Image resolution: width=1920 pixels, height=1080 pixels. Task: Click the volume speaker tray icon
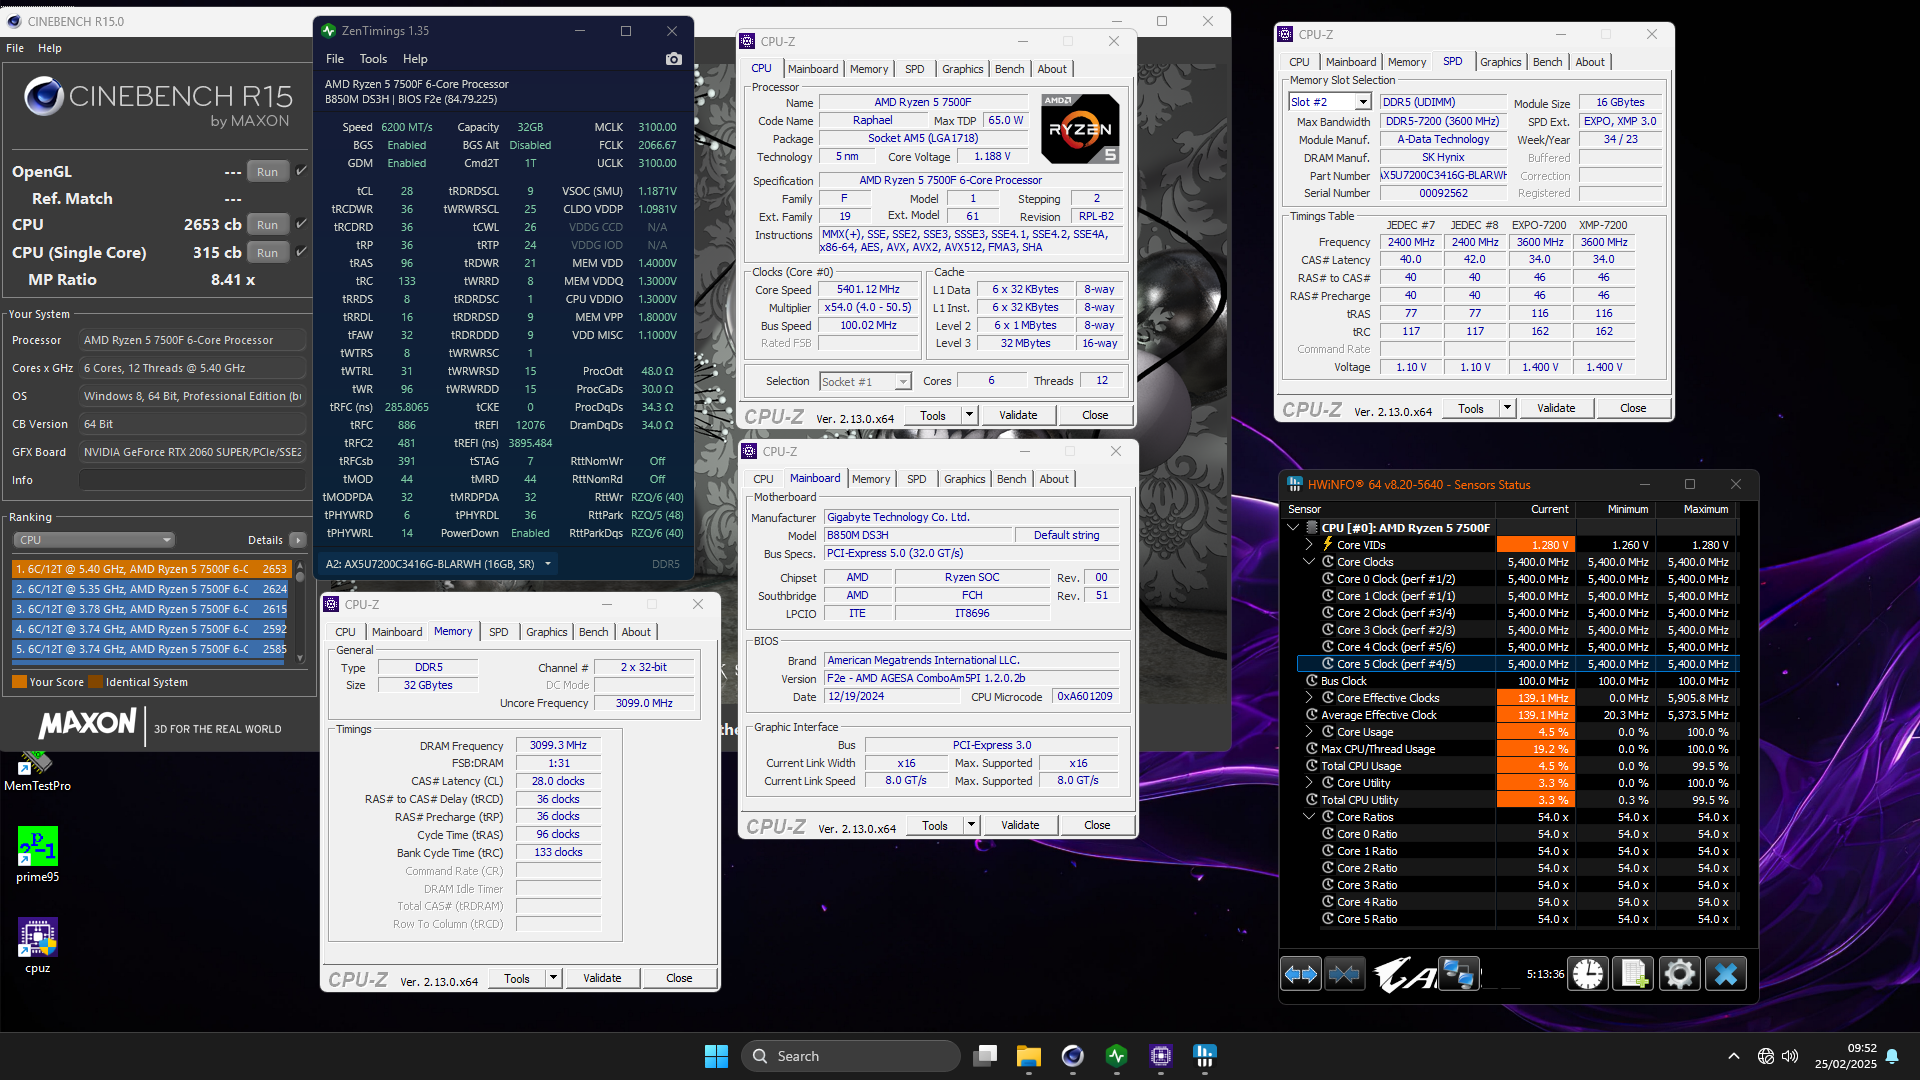tap(1790, 1056)
